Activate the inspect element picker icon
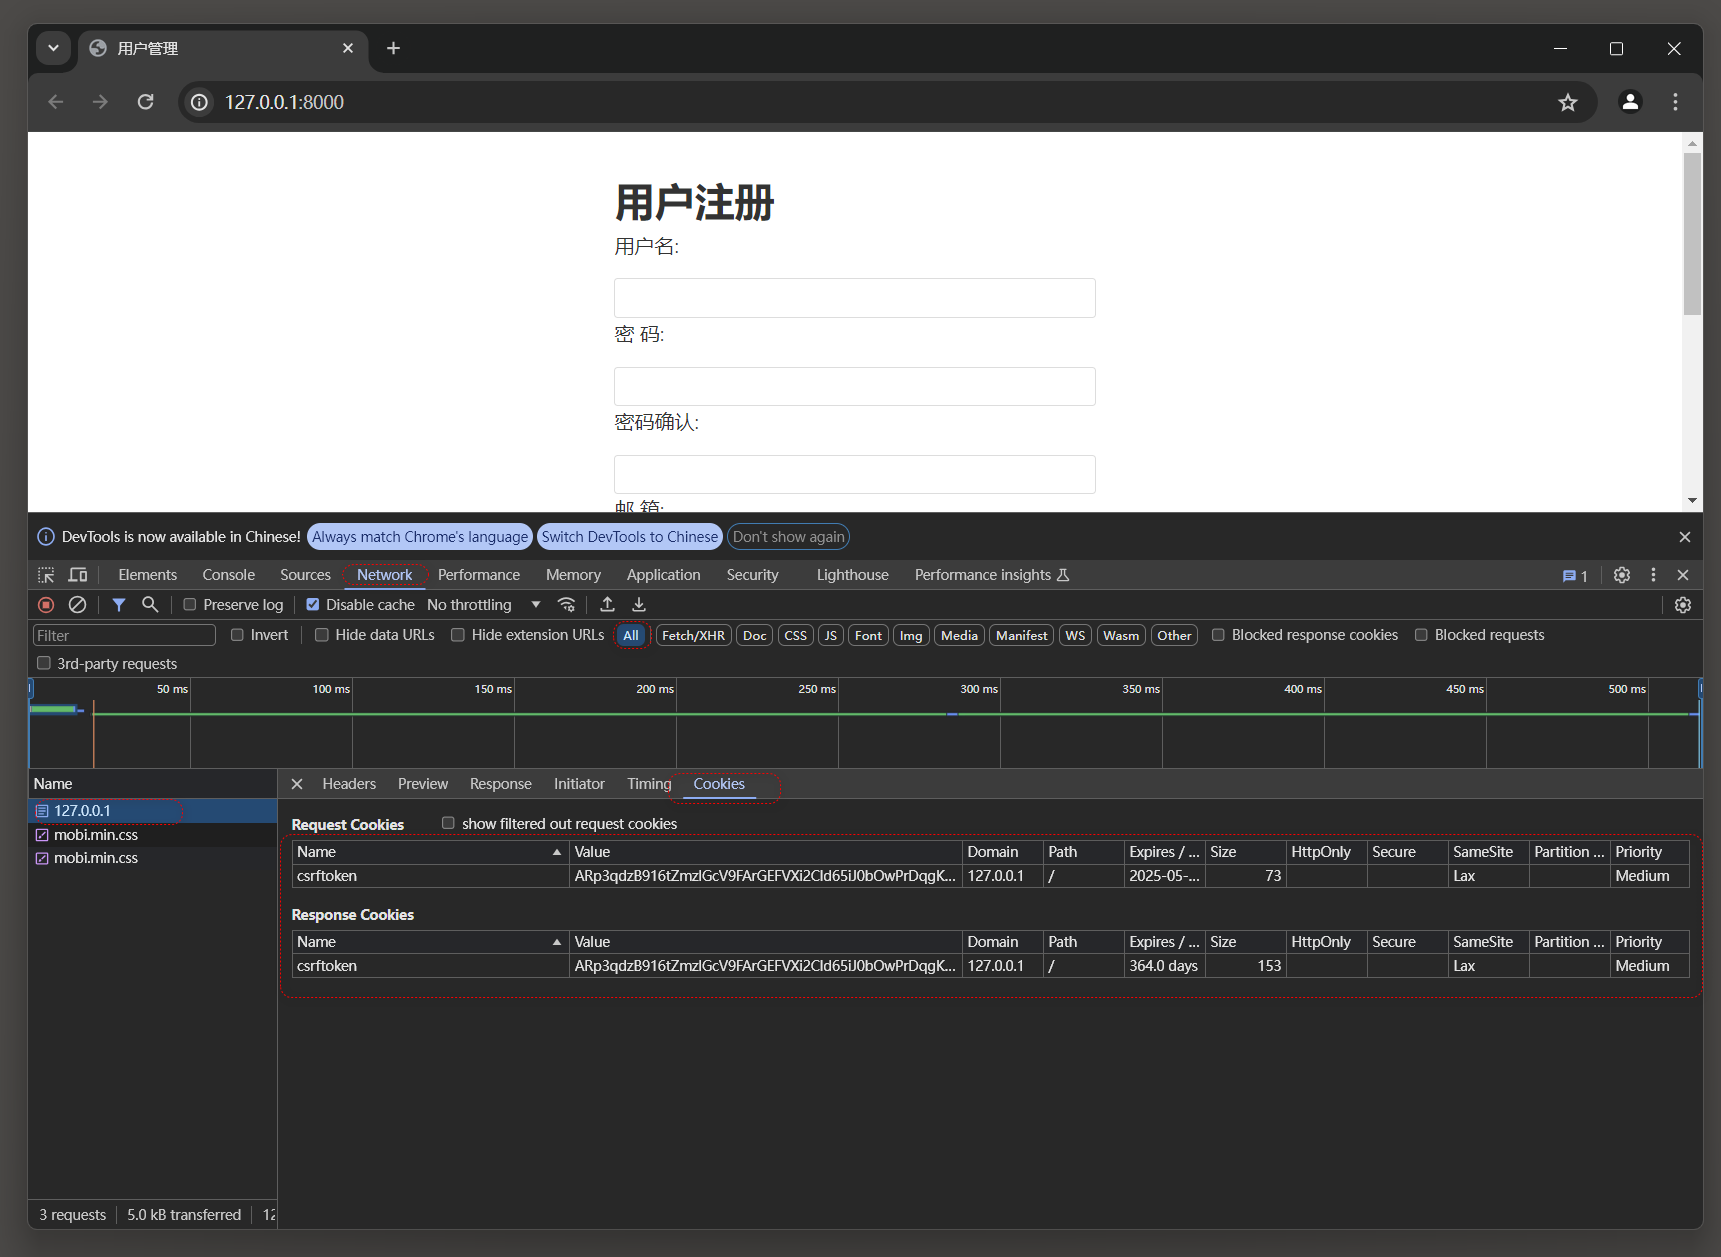Viewport: 1721px width, 1257px height. point(46,575)
